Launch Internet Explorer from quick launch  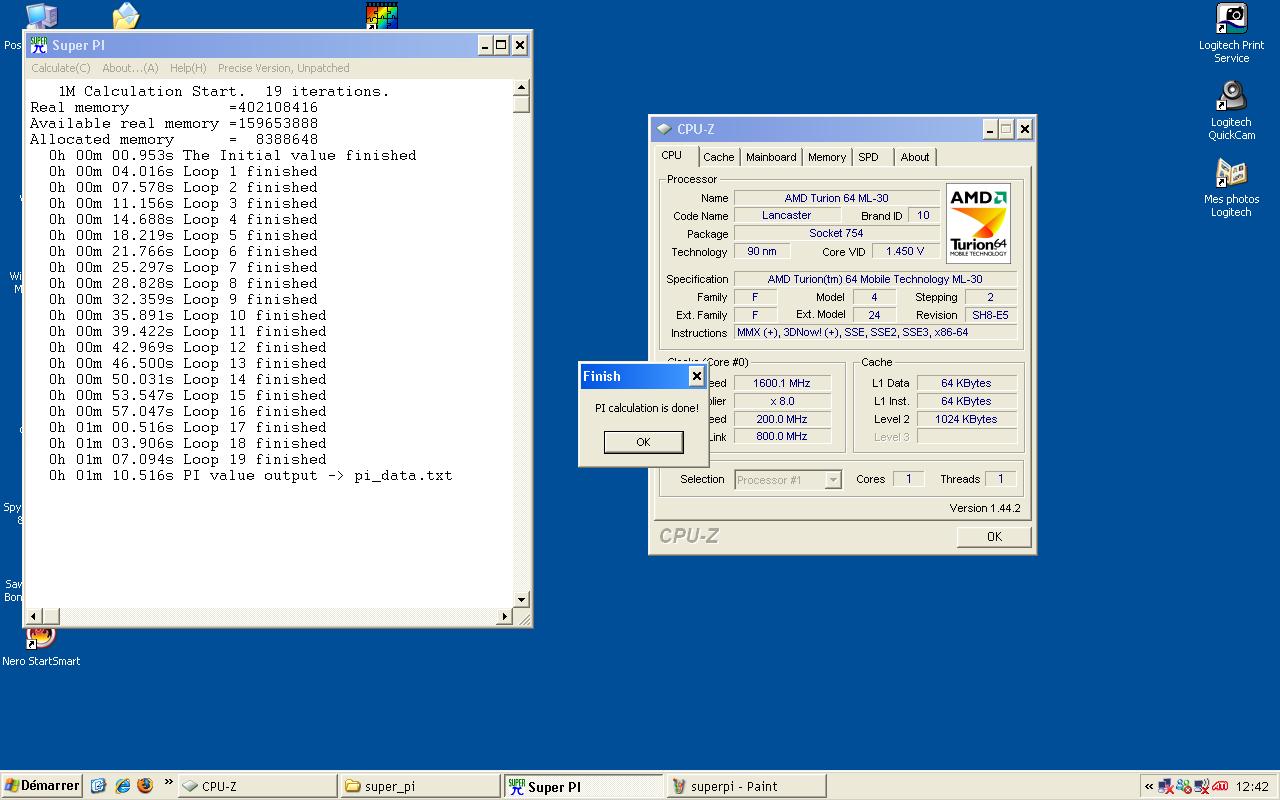(122, 786)
